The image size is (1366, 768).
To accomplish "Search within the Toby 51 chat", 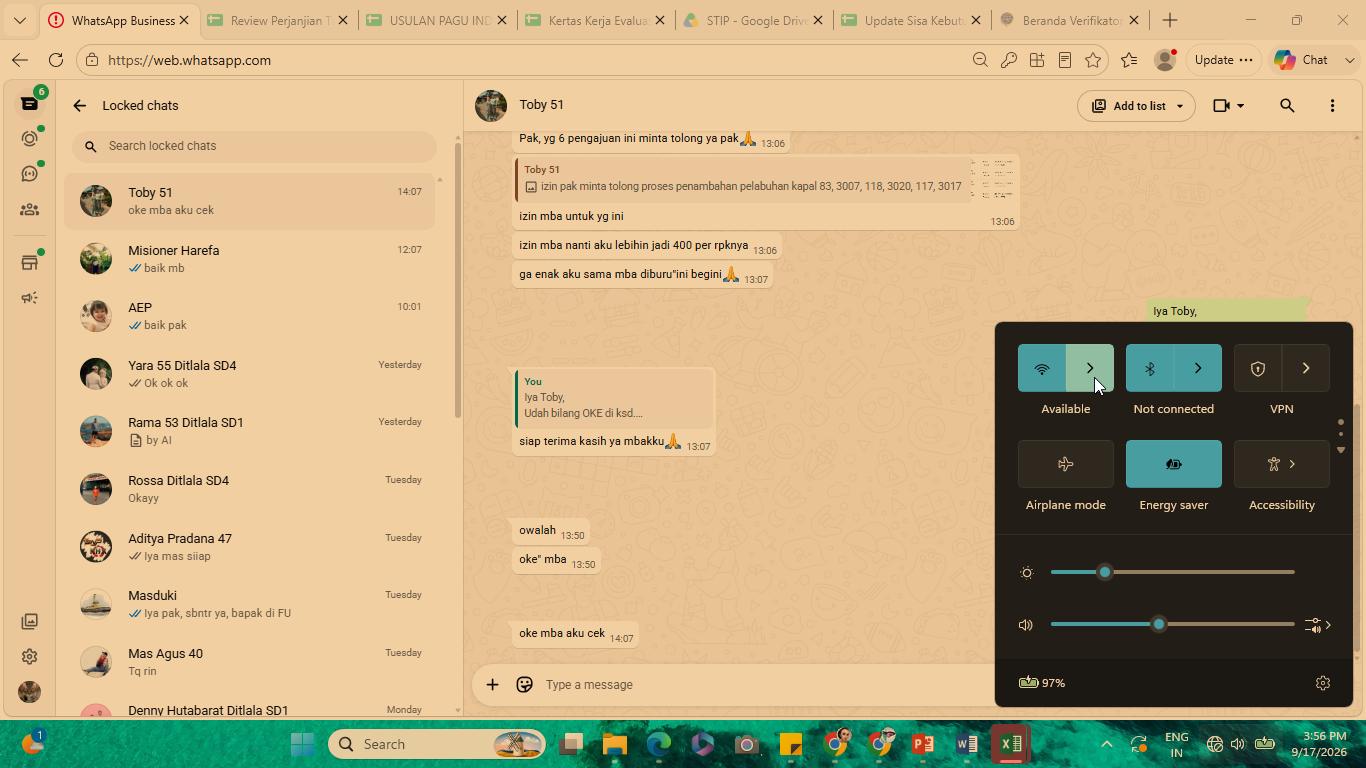I will [1287, 106].
